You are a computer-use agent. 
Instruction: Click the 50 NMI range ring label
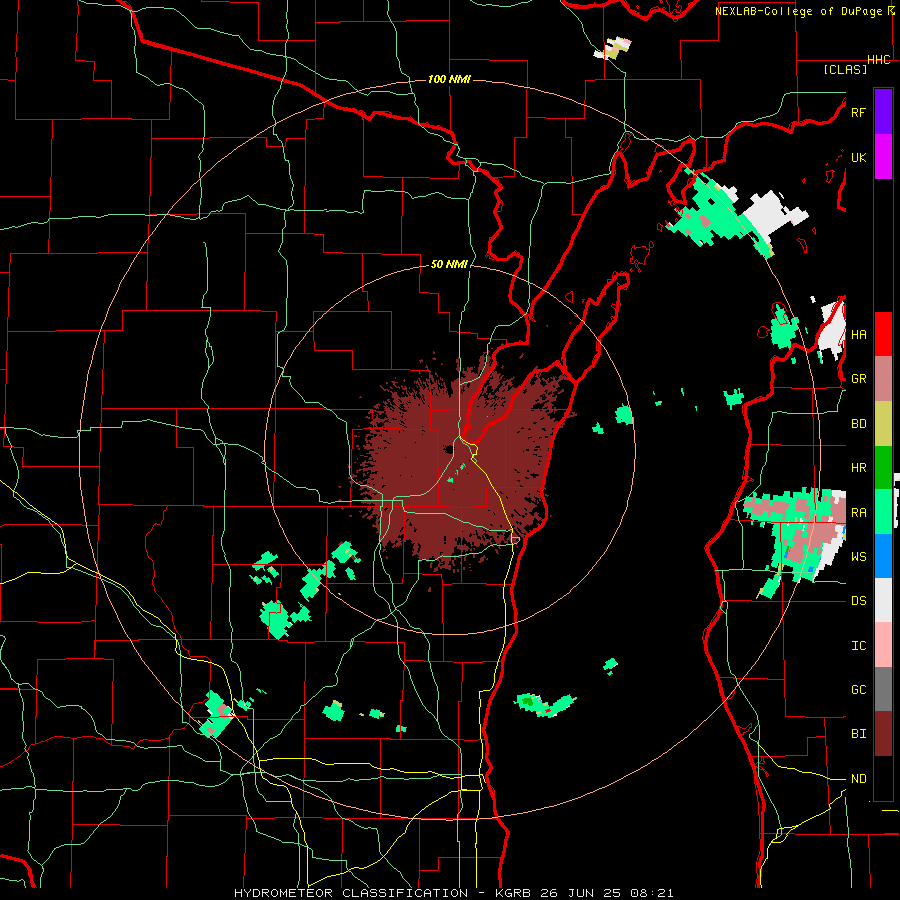point(449,265)
